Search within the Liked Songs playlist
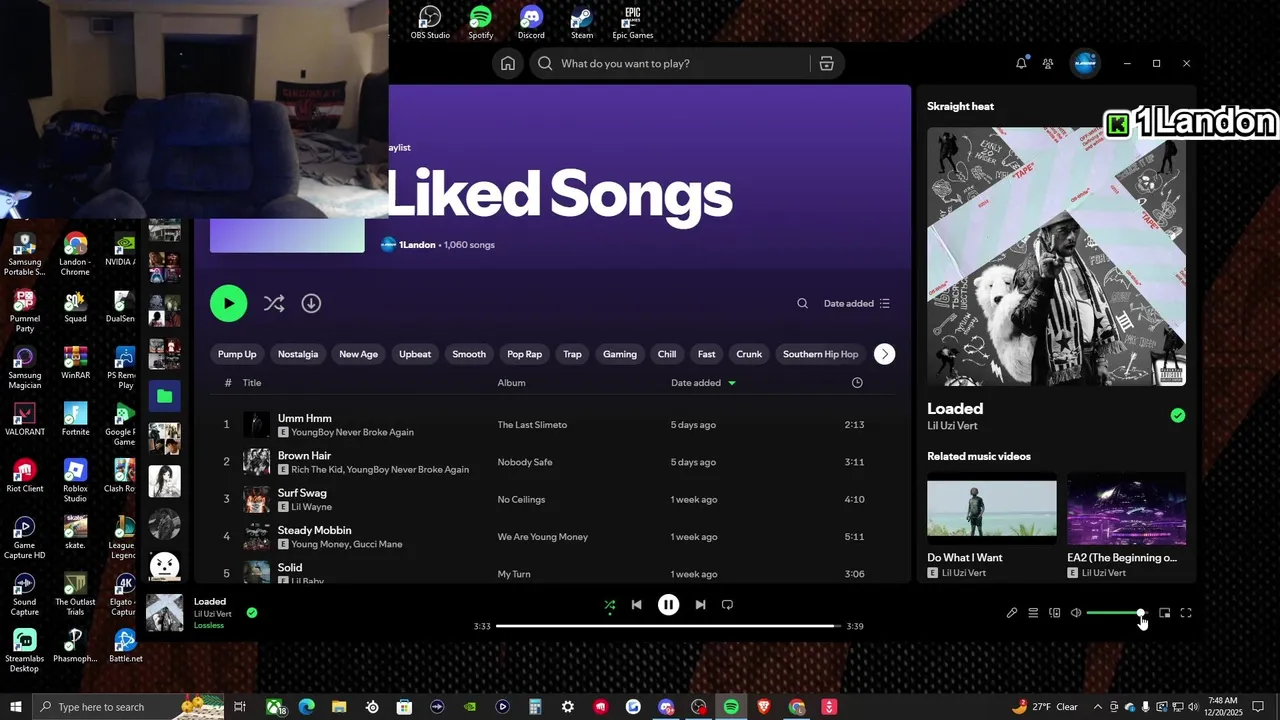This screenshot has width=1280, height=720. [802, 303]
